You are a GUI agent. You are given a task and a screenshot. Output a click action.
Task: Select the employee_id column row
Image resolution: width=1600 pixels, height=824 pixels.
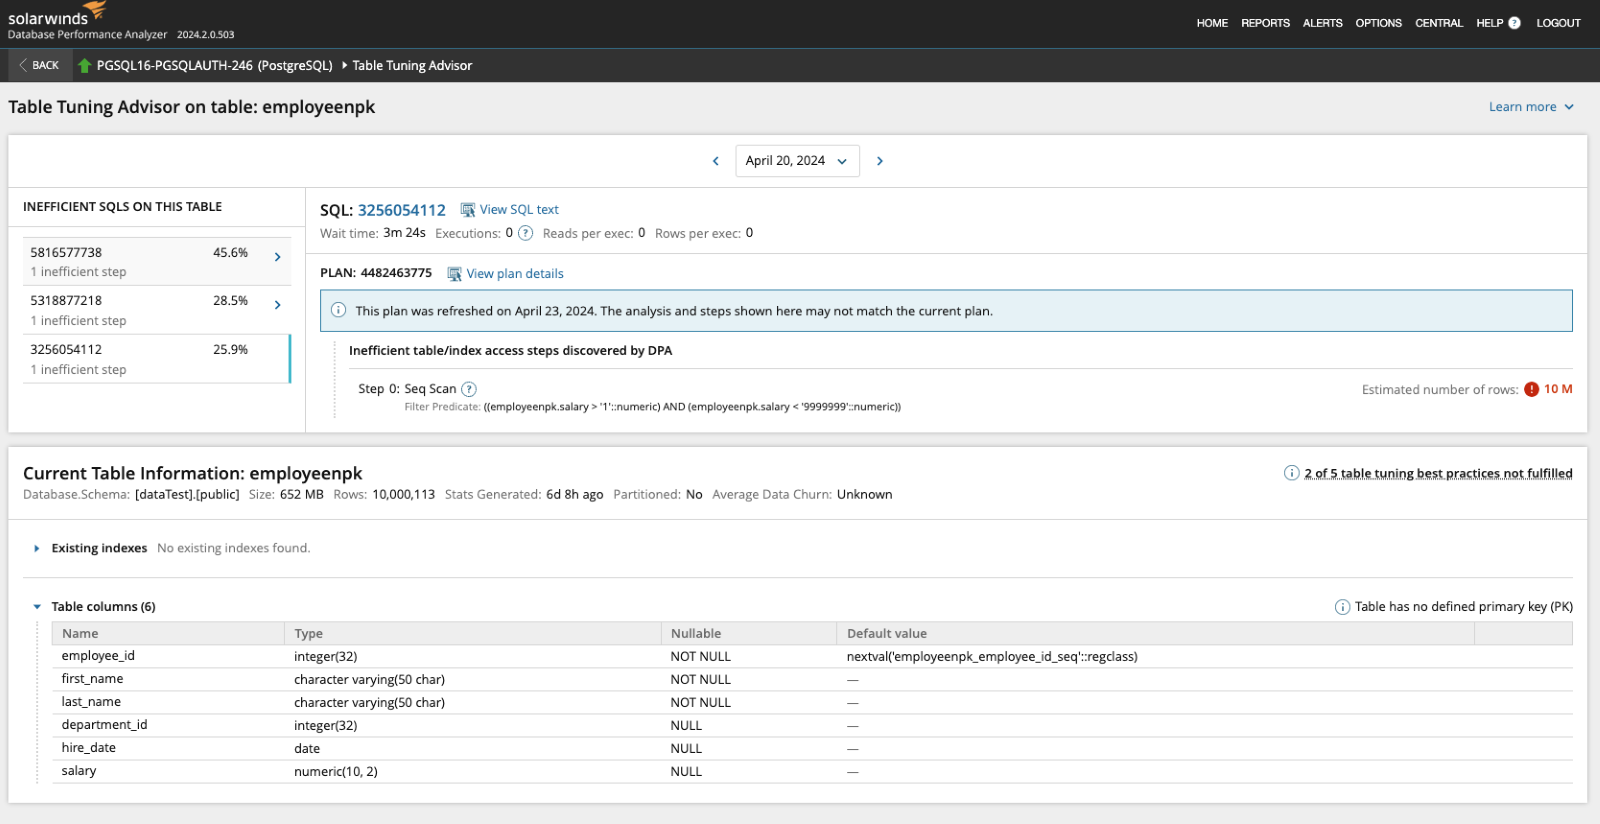point(812,657)
